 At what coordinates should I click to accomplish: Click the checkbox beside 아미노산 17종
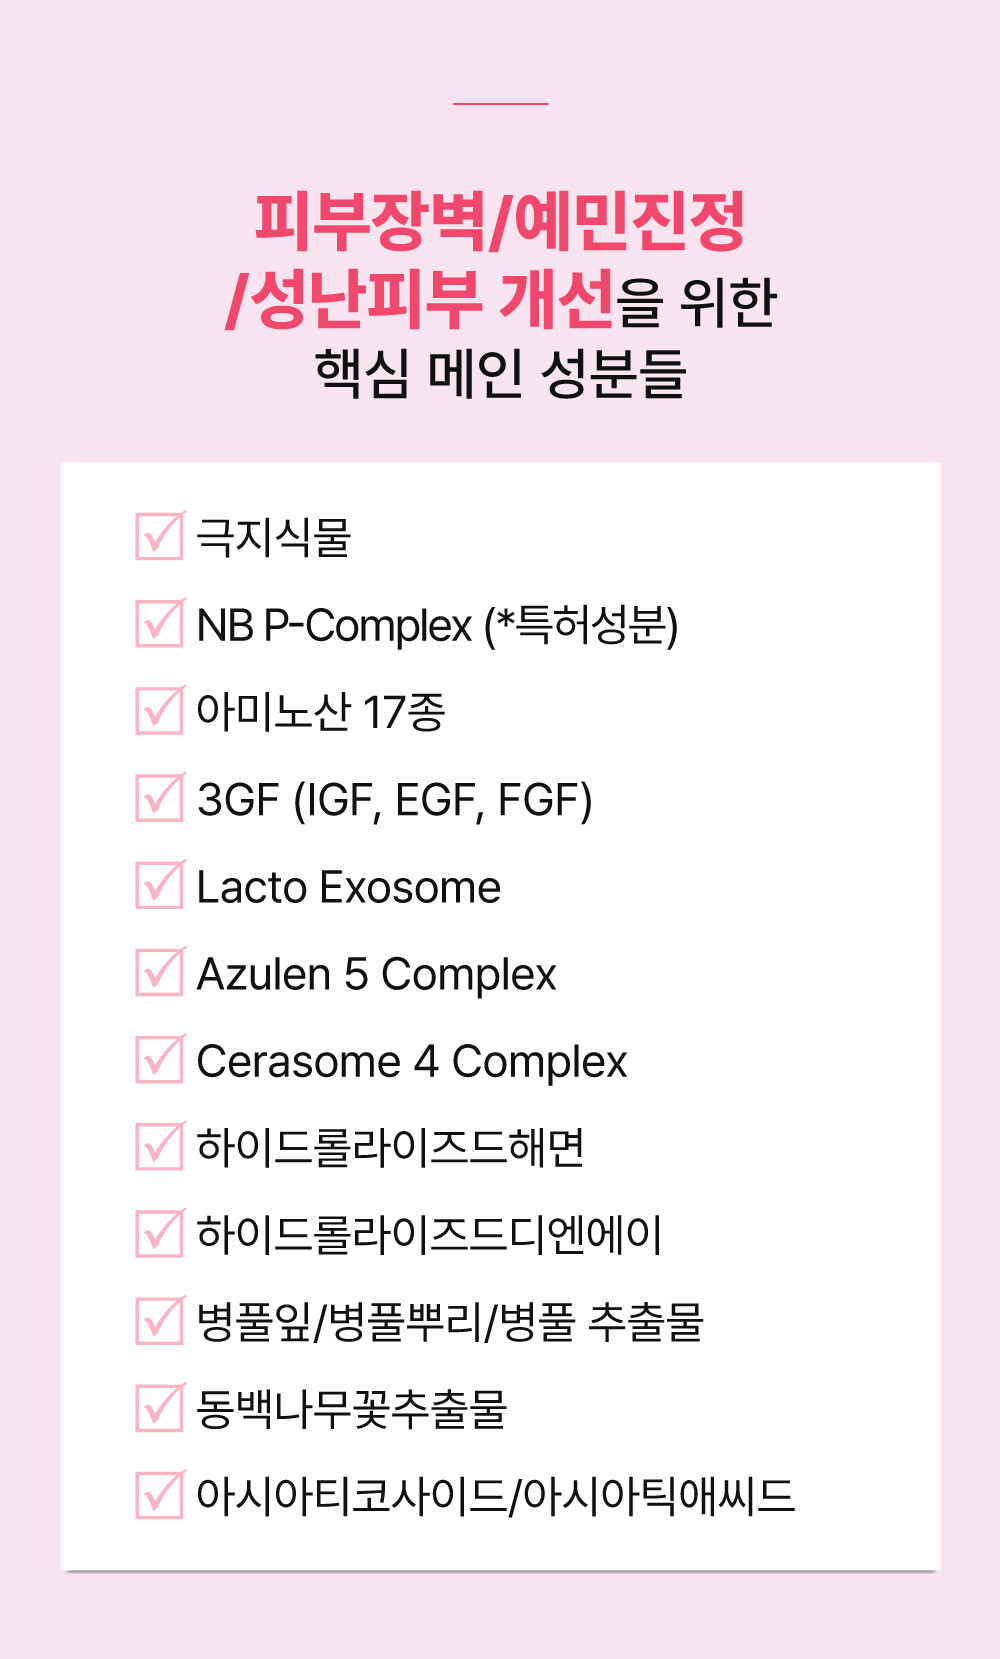click(x=160, y=710)
